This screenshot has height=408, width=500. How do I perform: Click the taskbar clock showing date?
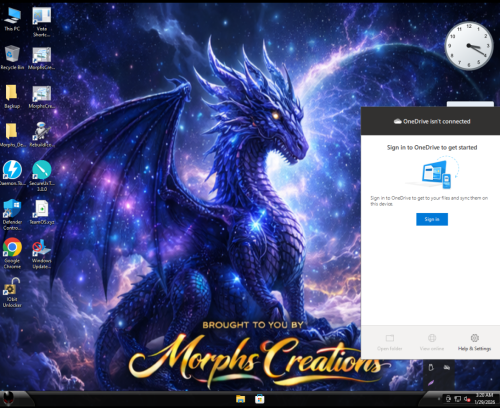coord(484,399)
